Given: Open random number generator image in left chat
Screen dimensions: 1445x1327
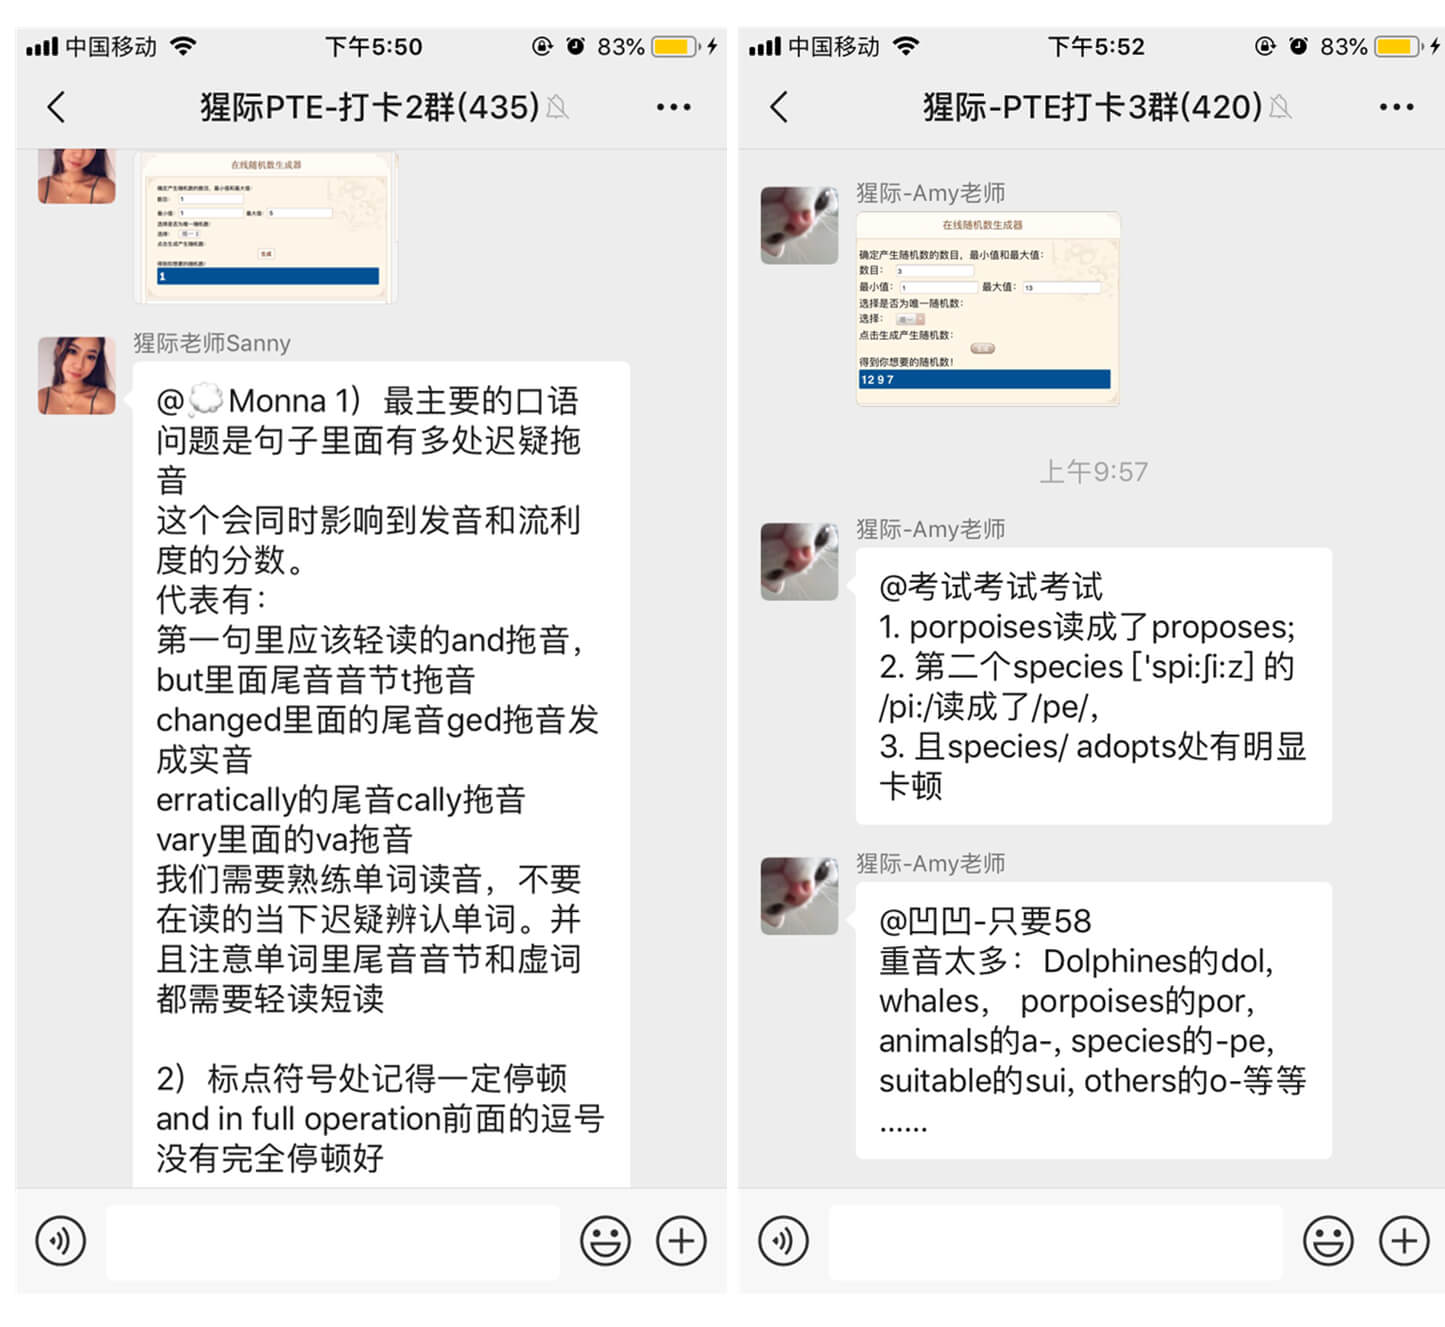Looking at the screenshot, I should (266, 226).
